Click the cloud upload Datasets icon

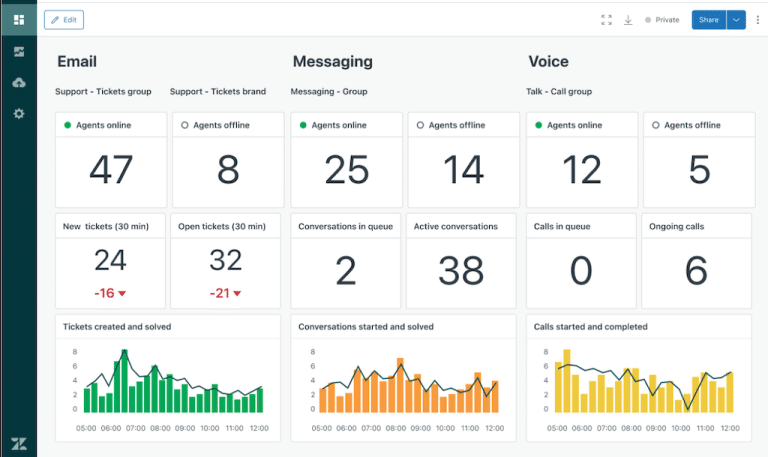pyautogui.click(x=18, y=82)
